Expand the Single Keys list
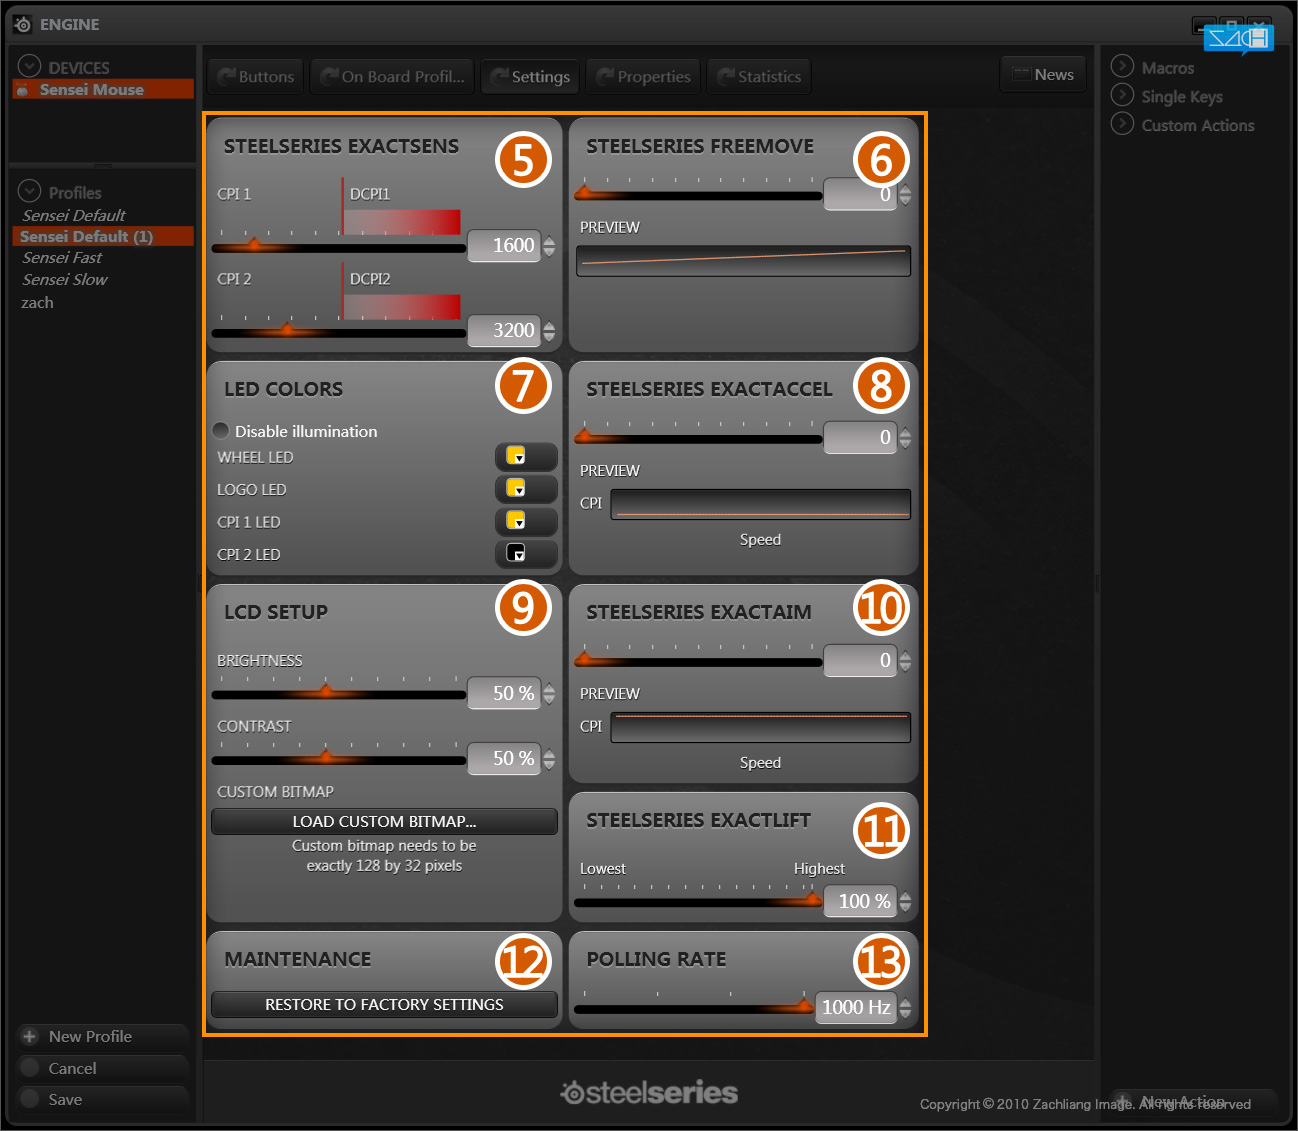The width and height of the screenshot is (1298, 1131). (x=1122, y=95)
